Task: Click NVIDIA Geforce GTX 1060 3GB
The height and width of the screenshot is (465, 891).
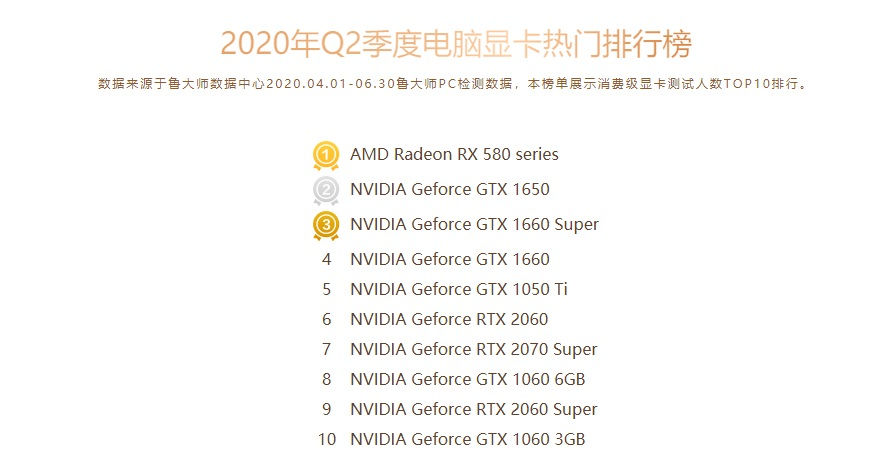Action: (468, 439)
